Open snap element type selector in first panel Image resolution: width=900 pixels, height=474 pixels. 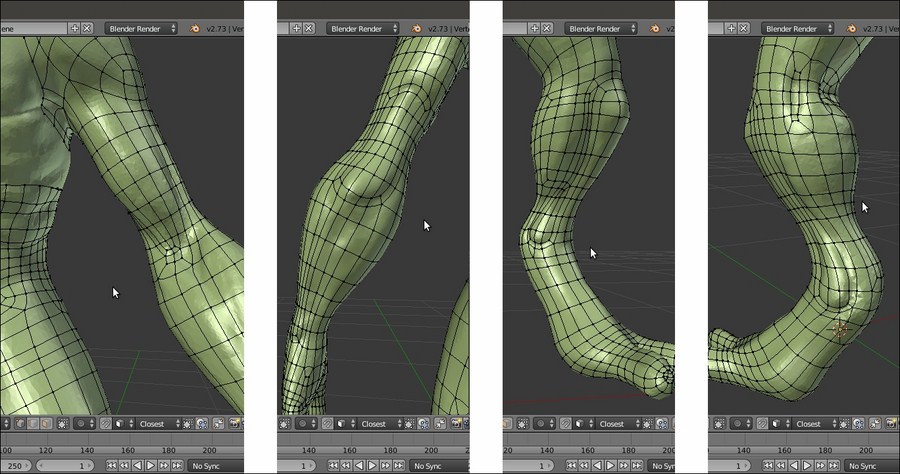click(x=123, y=424)
